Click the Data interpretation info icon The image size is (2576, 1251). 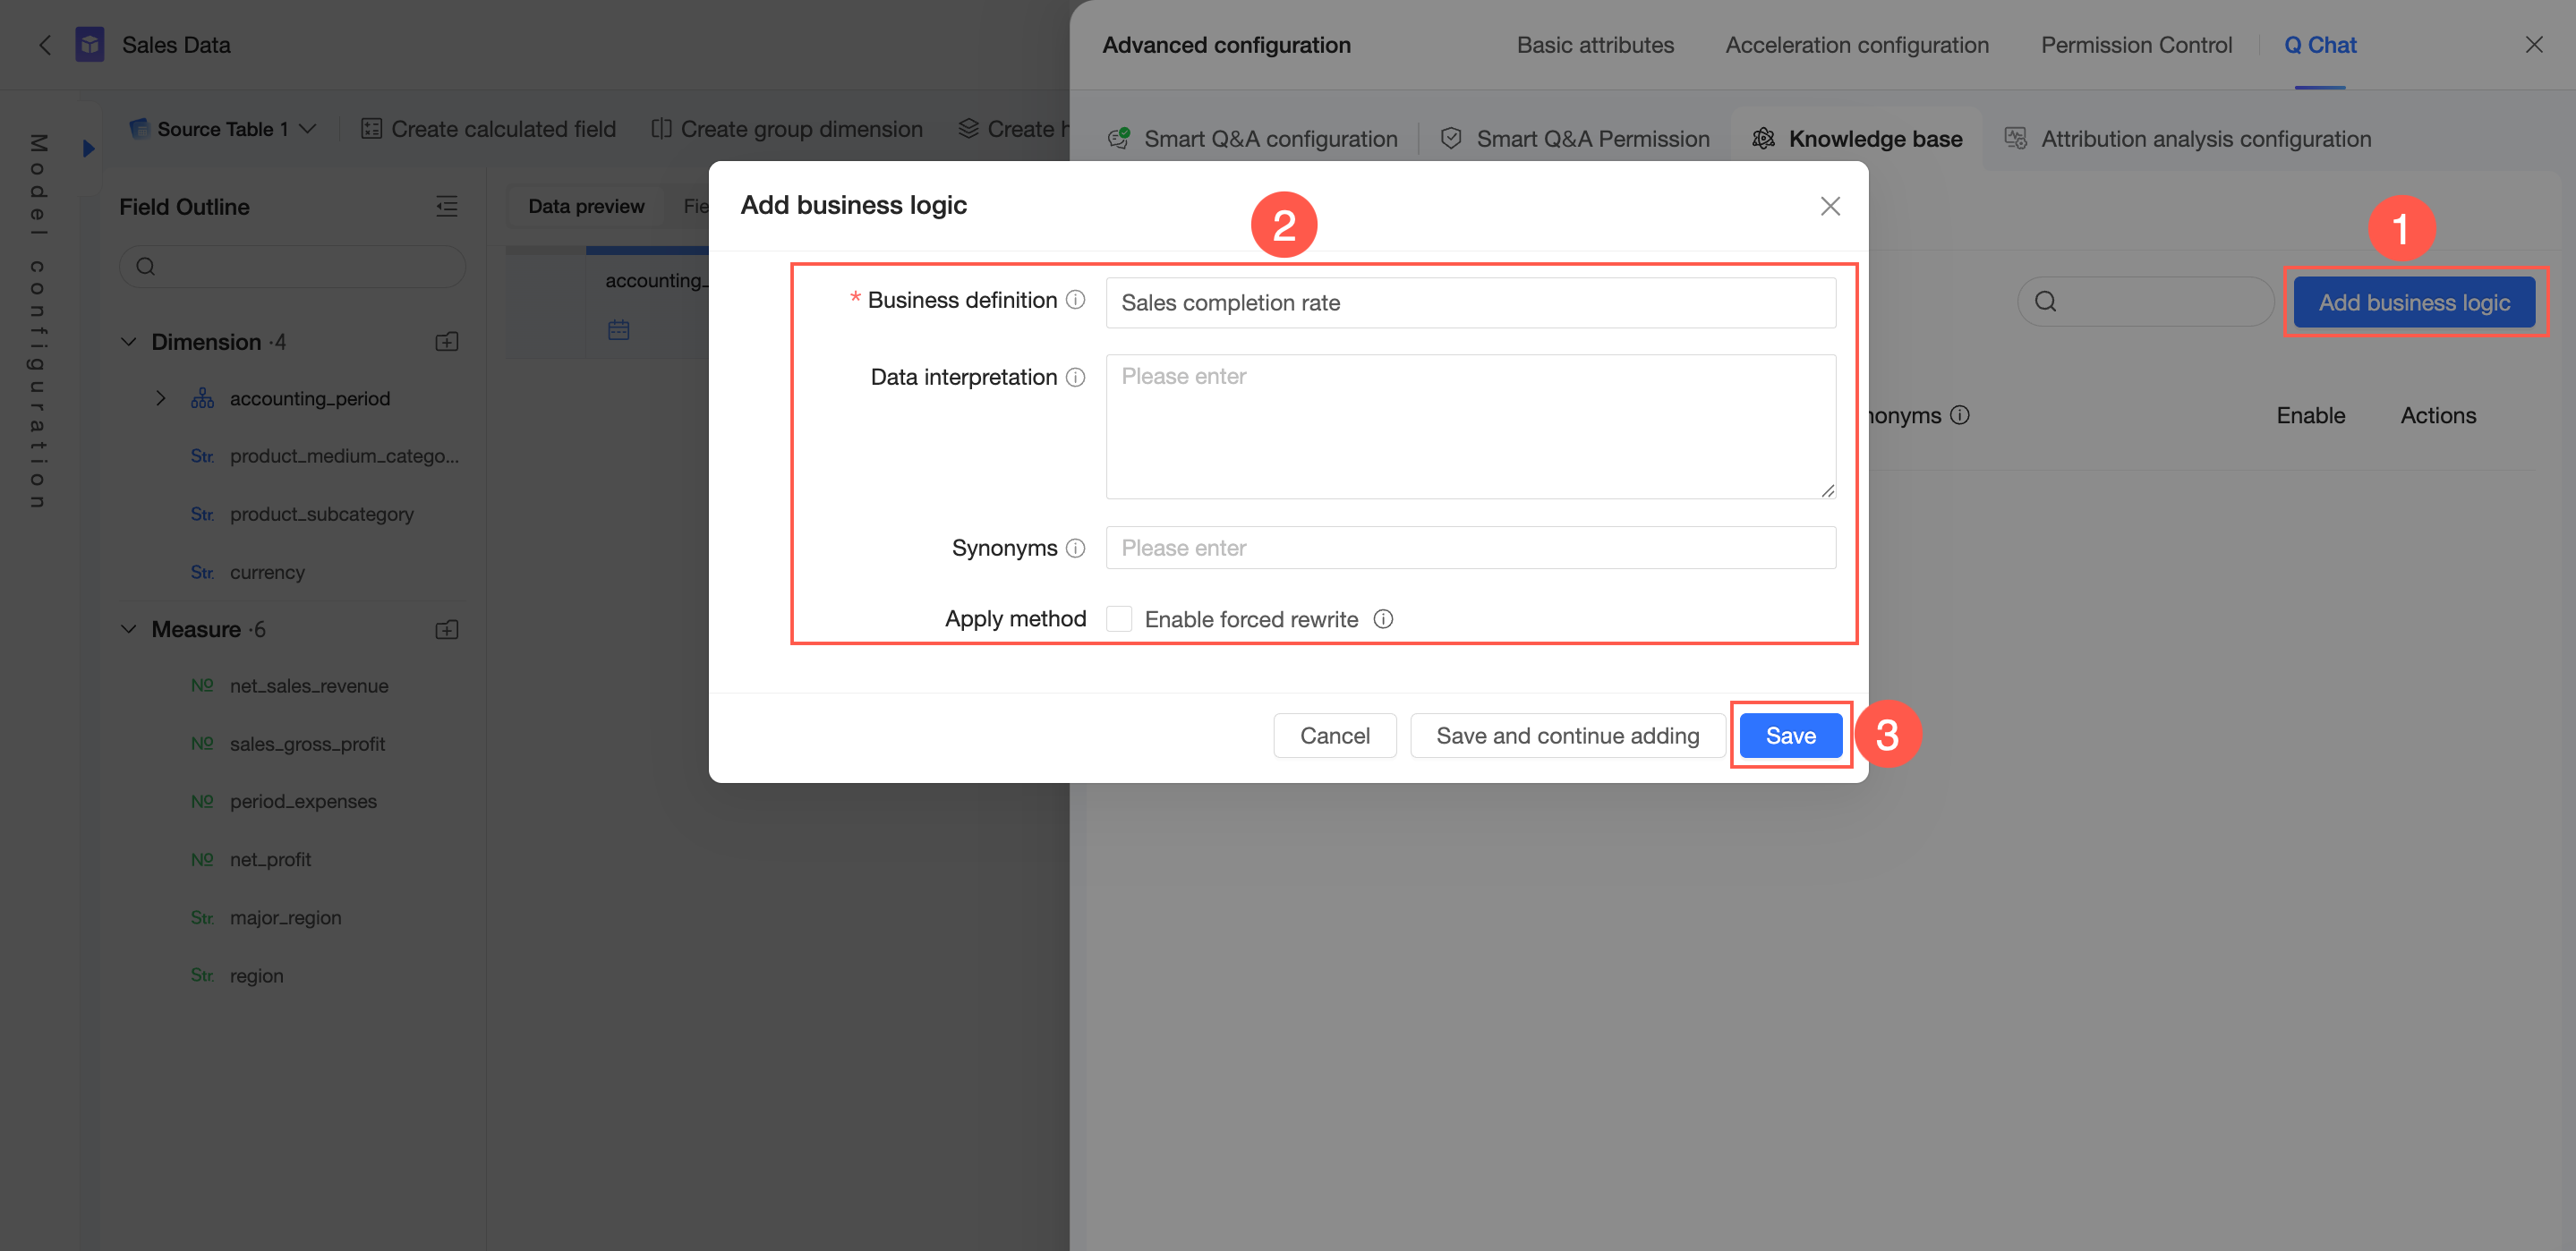1075,377
